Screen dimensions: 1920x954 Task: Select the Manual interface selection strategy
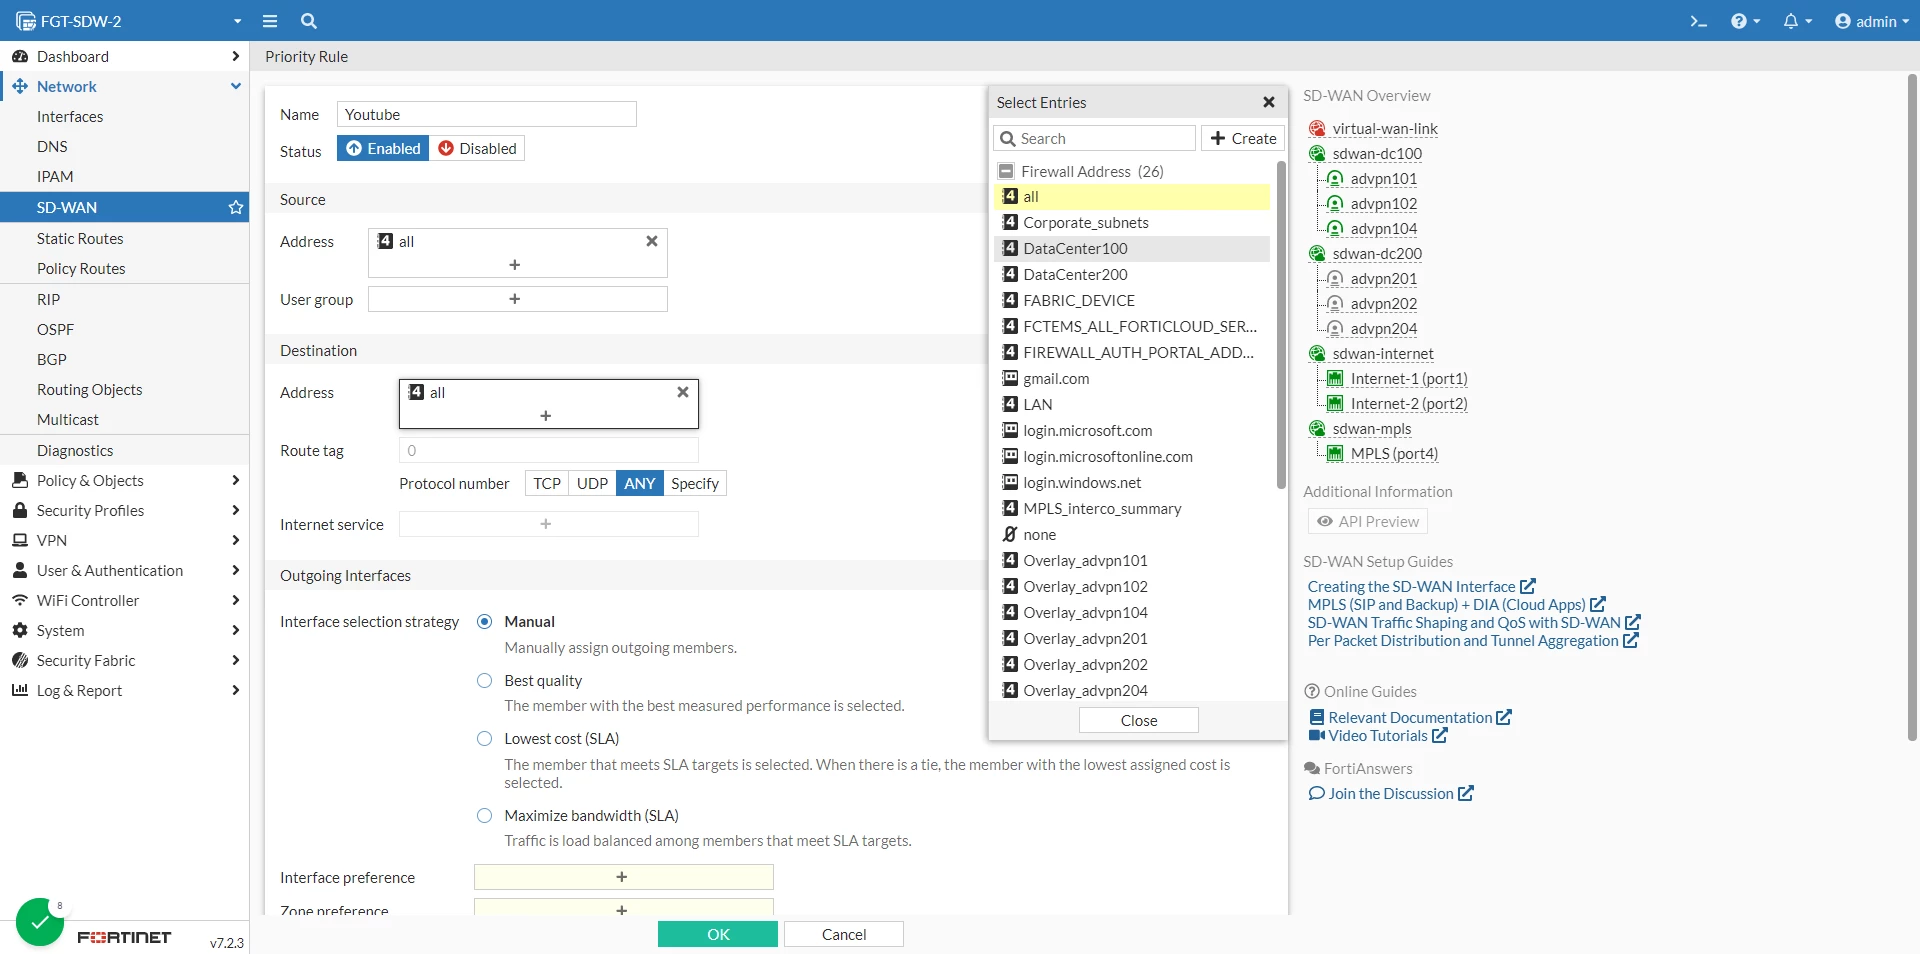click(x=485, y=621)
